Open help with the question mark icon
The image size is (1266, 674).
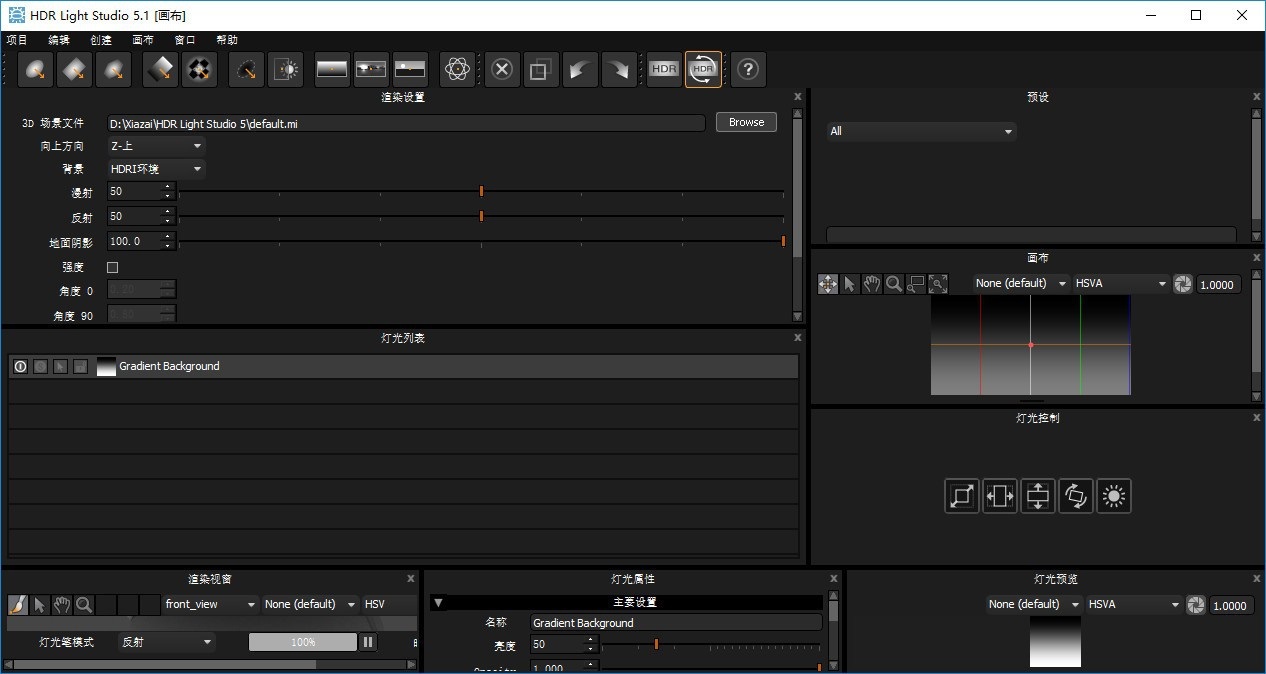coord(749,70)
